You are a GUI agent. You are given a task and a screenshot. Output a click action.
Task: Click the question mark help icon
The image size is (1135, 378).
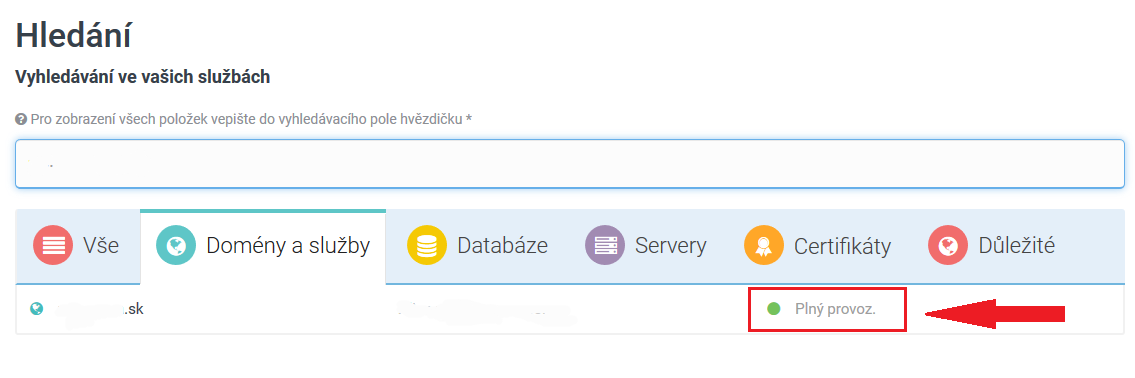21,119
